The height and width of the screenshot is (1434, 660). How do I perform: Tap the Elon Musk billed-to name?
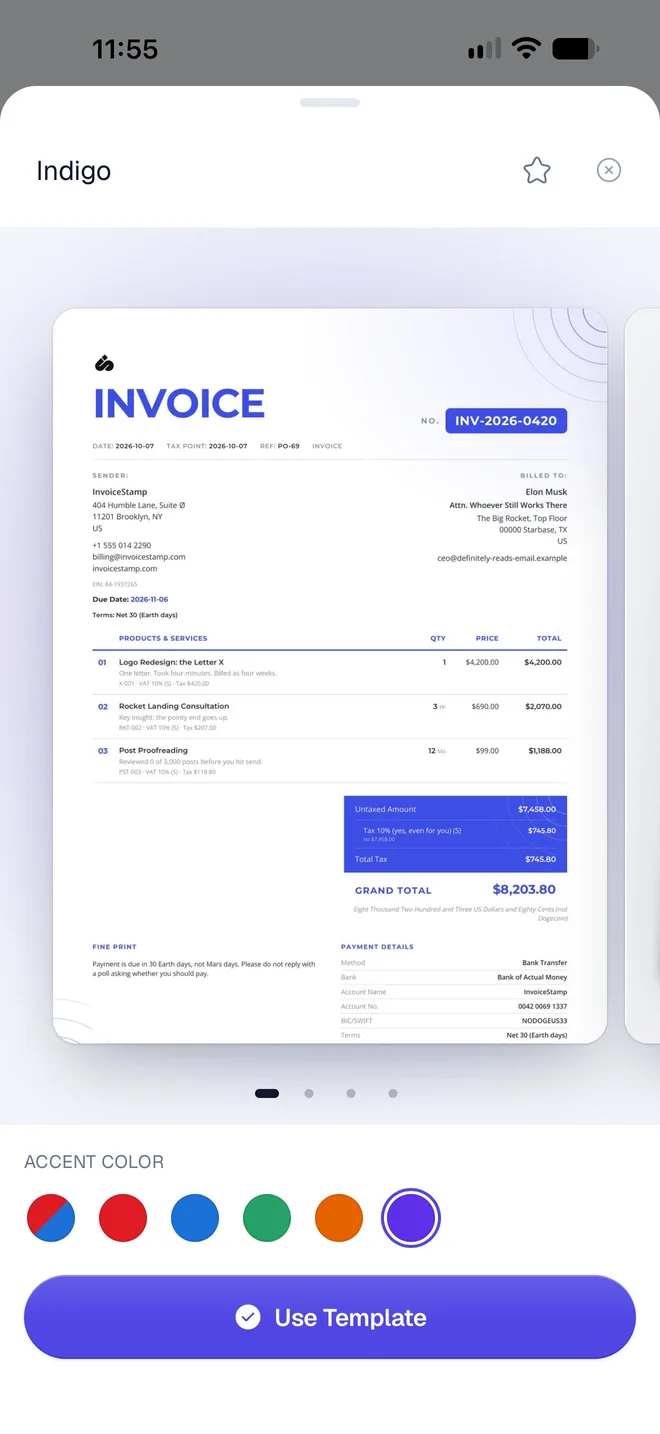click(546, 492)
